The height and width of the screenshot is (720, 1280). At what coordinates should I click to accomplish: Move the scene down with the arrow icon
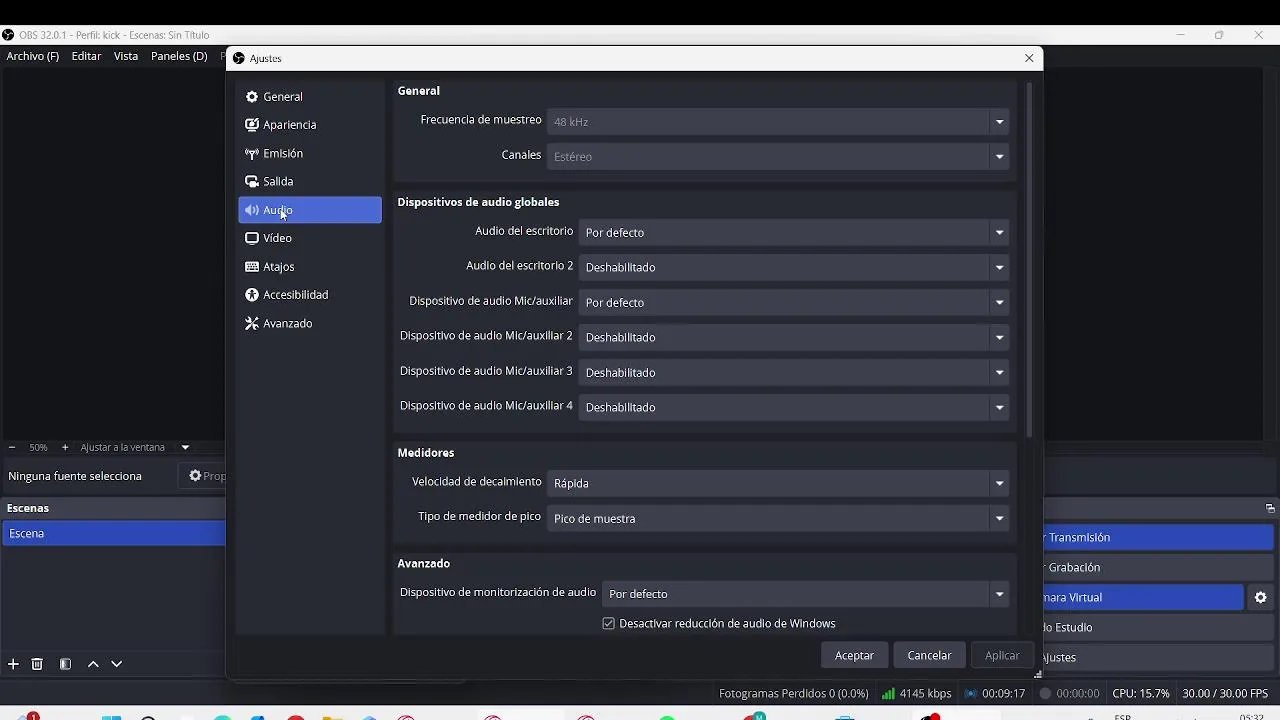pyautogui.click(x=117, y=664)
